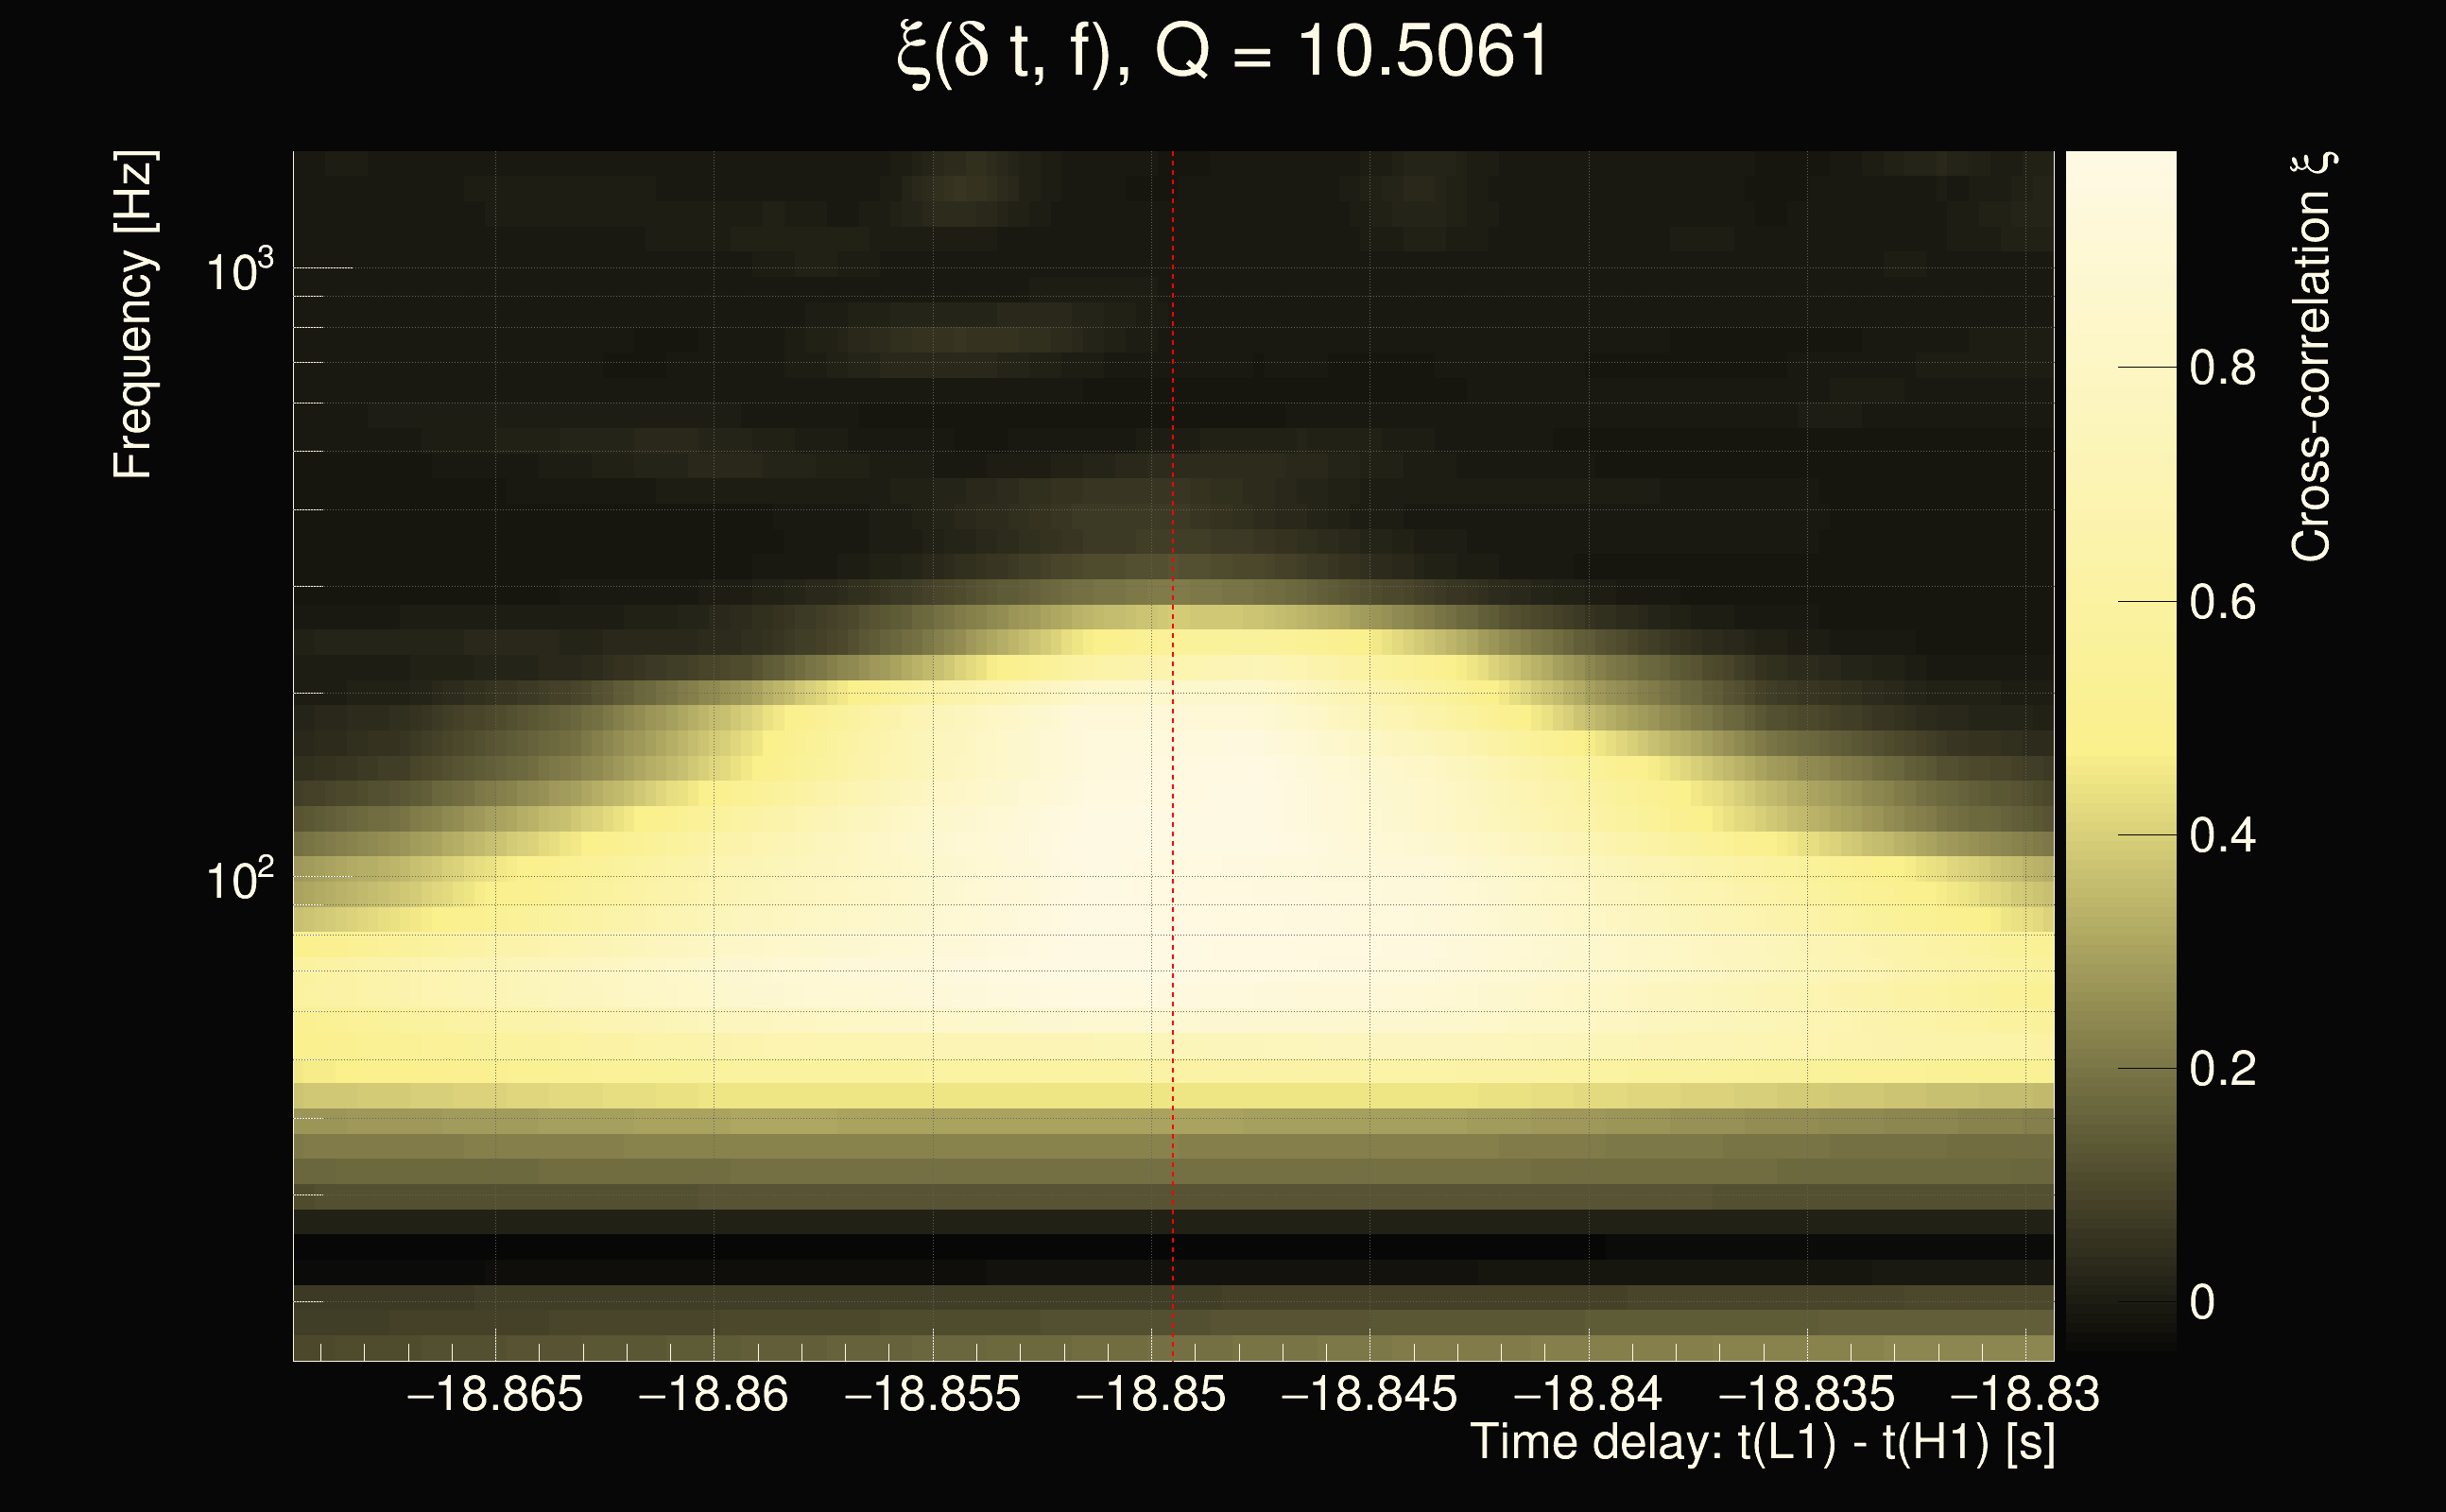Click the -18.84 time delay tick label
The height and width of the screenshot is (1512, 2446).
1587,1394
